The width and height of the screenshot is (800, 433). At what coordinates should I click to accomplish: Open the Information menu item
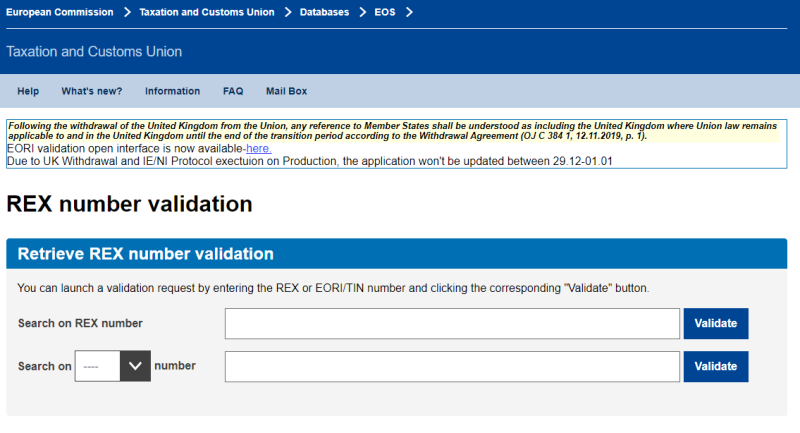pos(172,91)
